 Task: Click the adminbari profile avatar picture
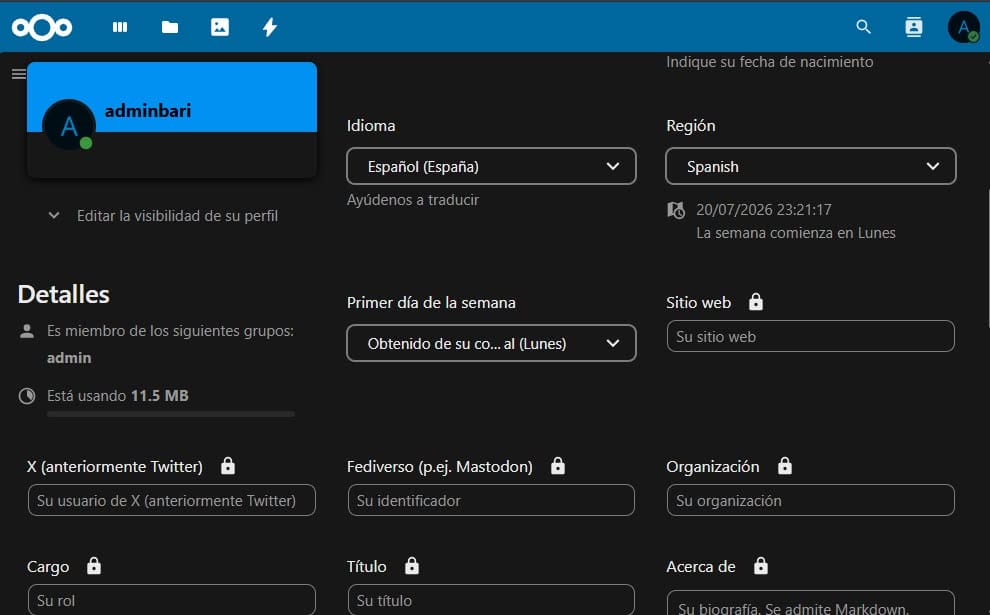(x=69, y=125)
